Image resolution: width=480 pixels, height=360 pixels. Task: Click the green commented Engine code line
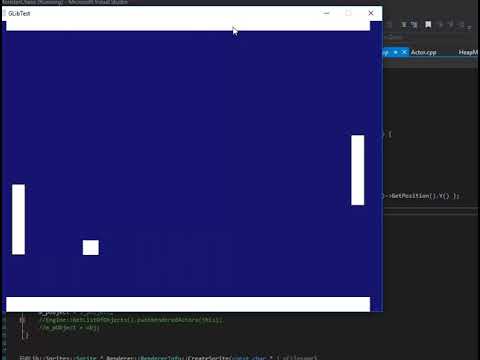[x=131, y=320]
